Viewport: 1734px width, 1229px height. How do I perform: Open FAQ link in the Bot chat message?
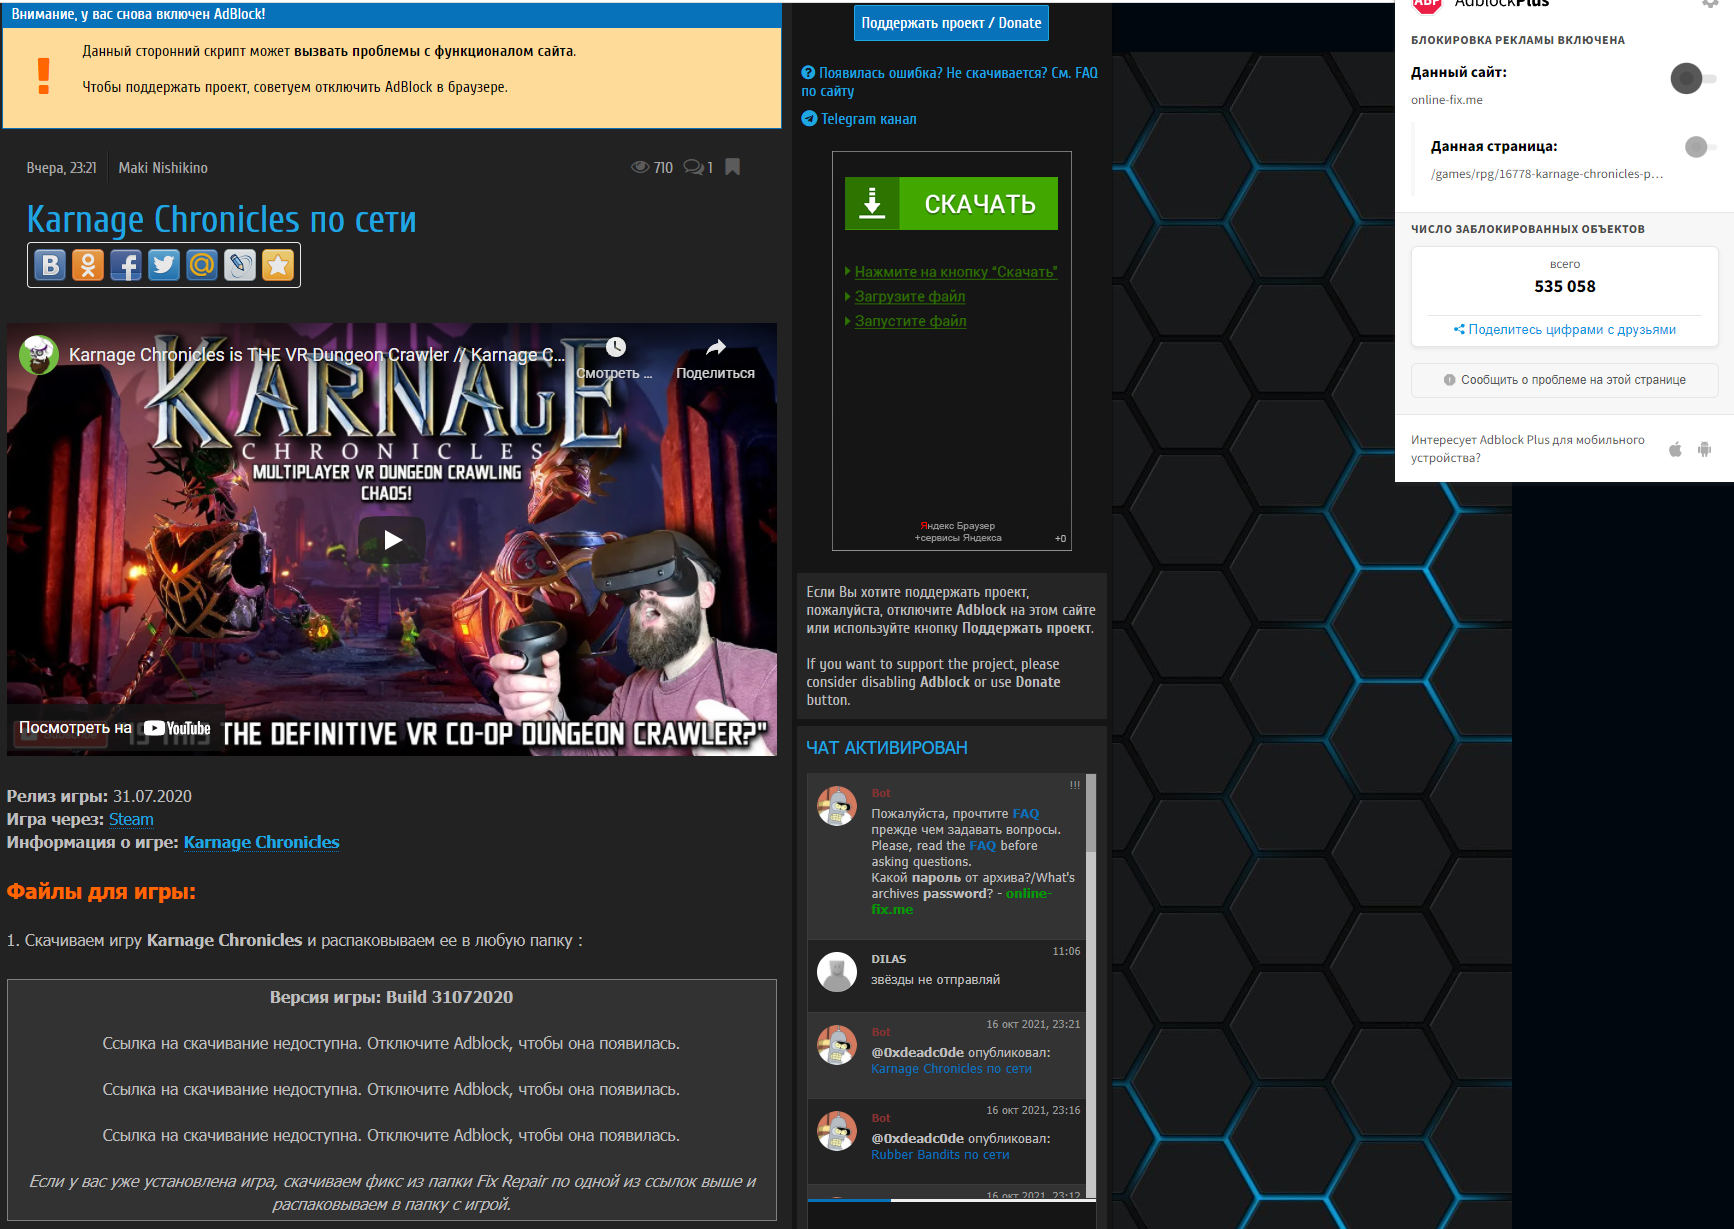[x=1026, y=814]
